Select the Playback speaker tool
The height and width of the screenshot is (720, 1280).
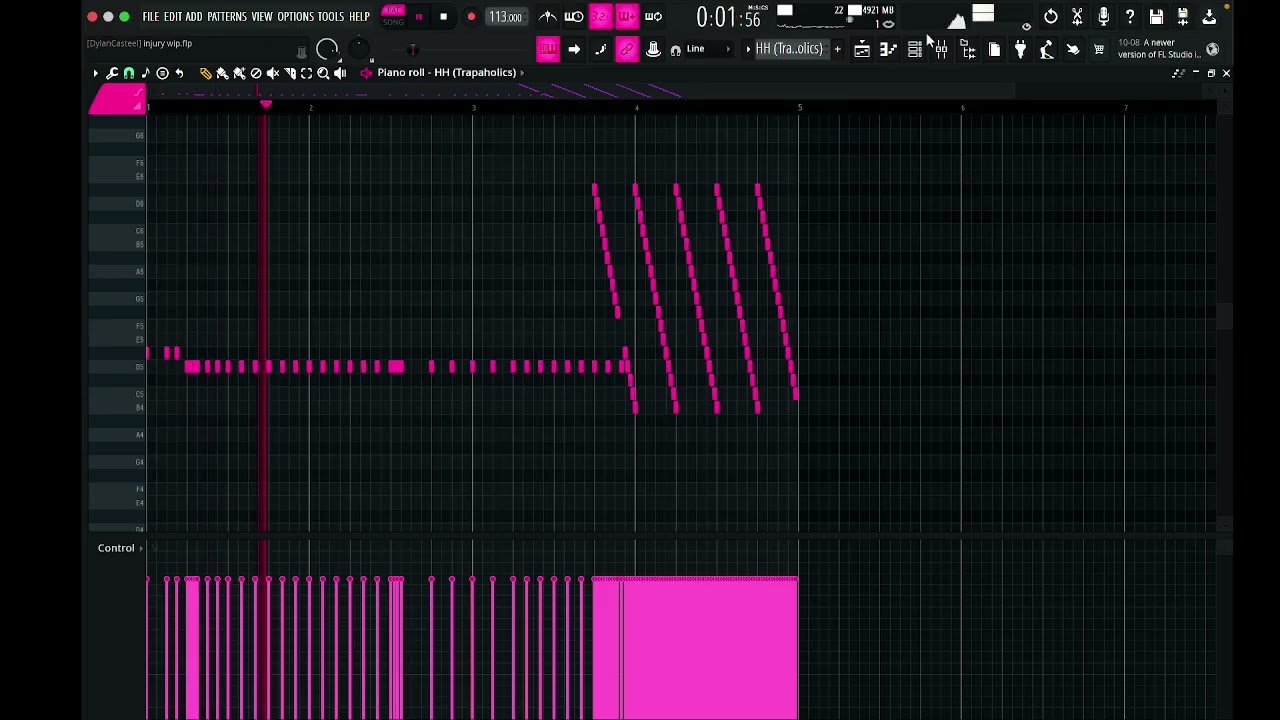[340, 73]
